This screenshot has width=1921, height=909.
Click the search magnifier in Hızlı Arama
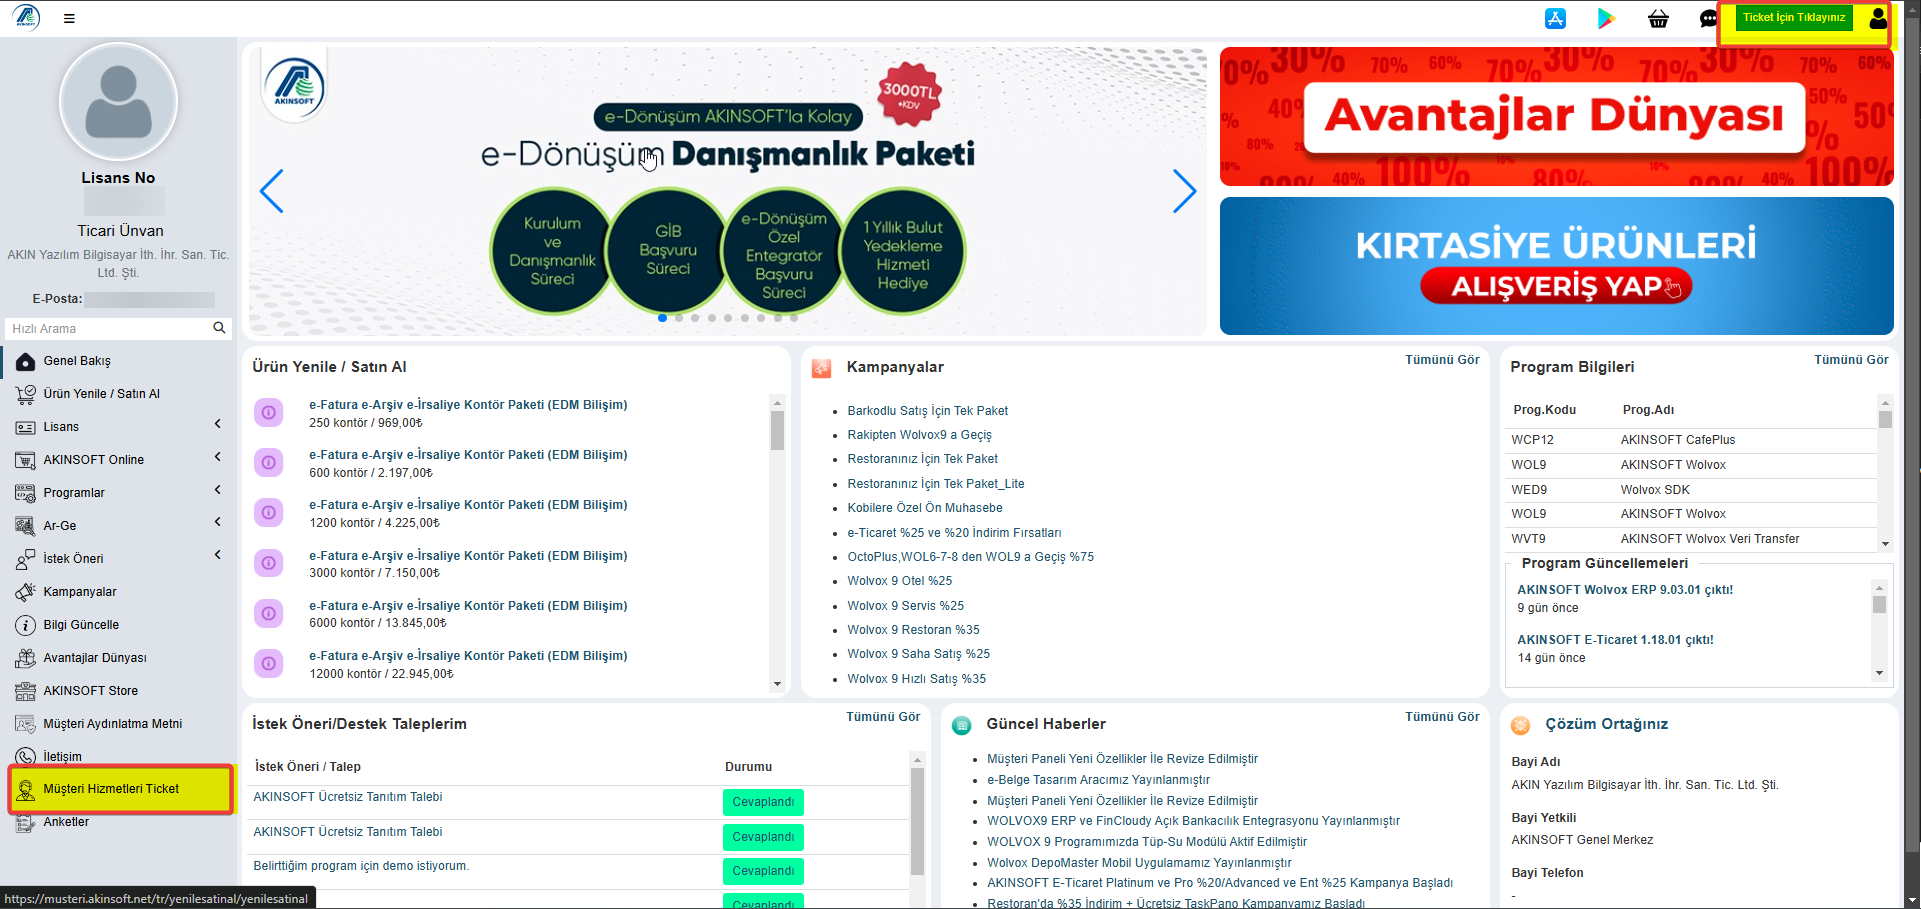(219, 328)
